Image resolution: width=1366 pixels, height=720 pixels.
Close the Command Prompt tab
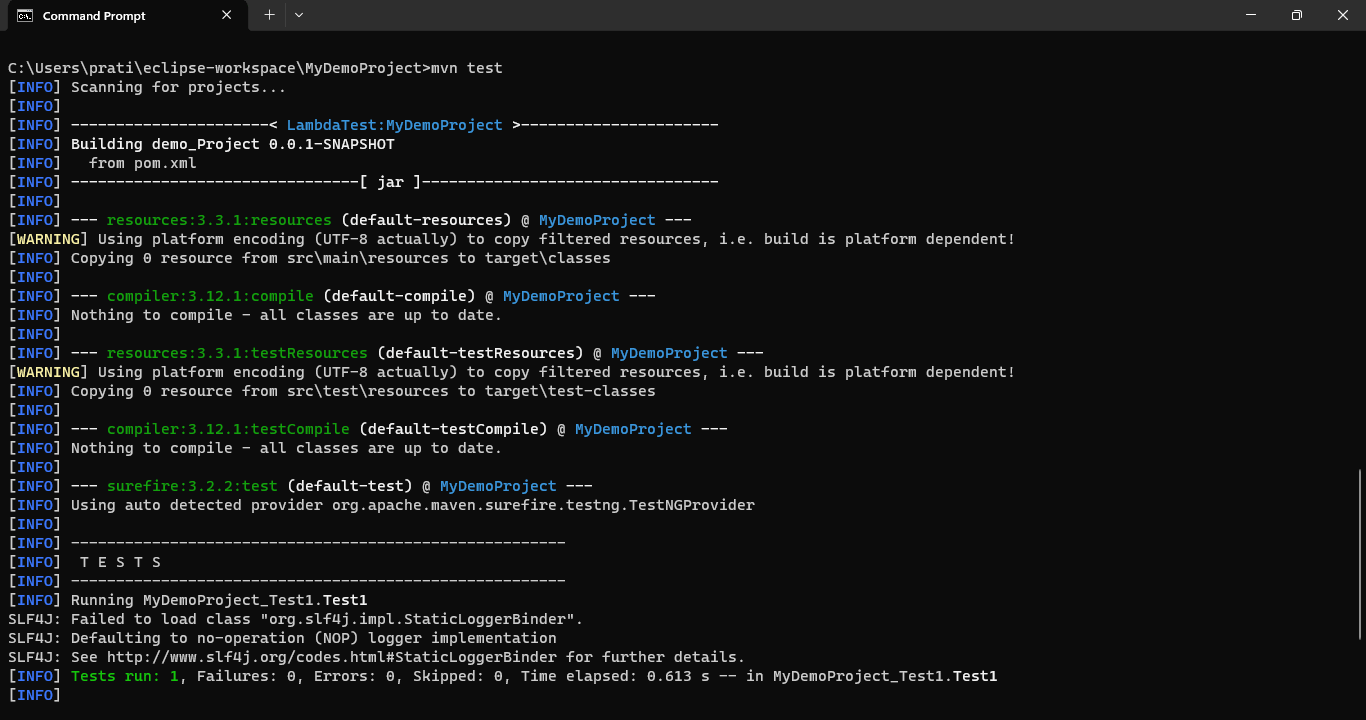pyautogui.click(x=227, y=15)
